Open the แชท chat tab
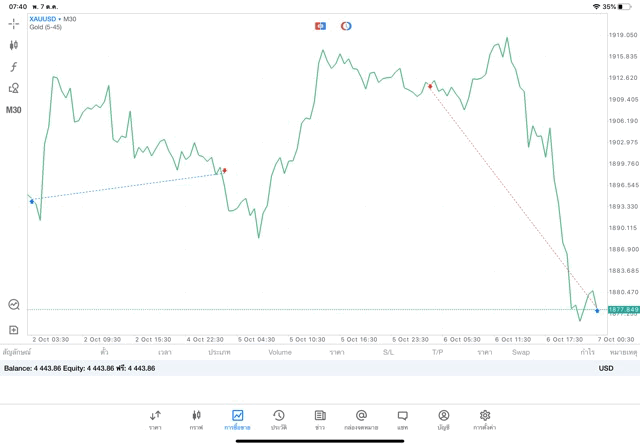Viewport: 640px width, 447px height. pos(402,419)
